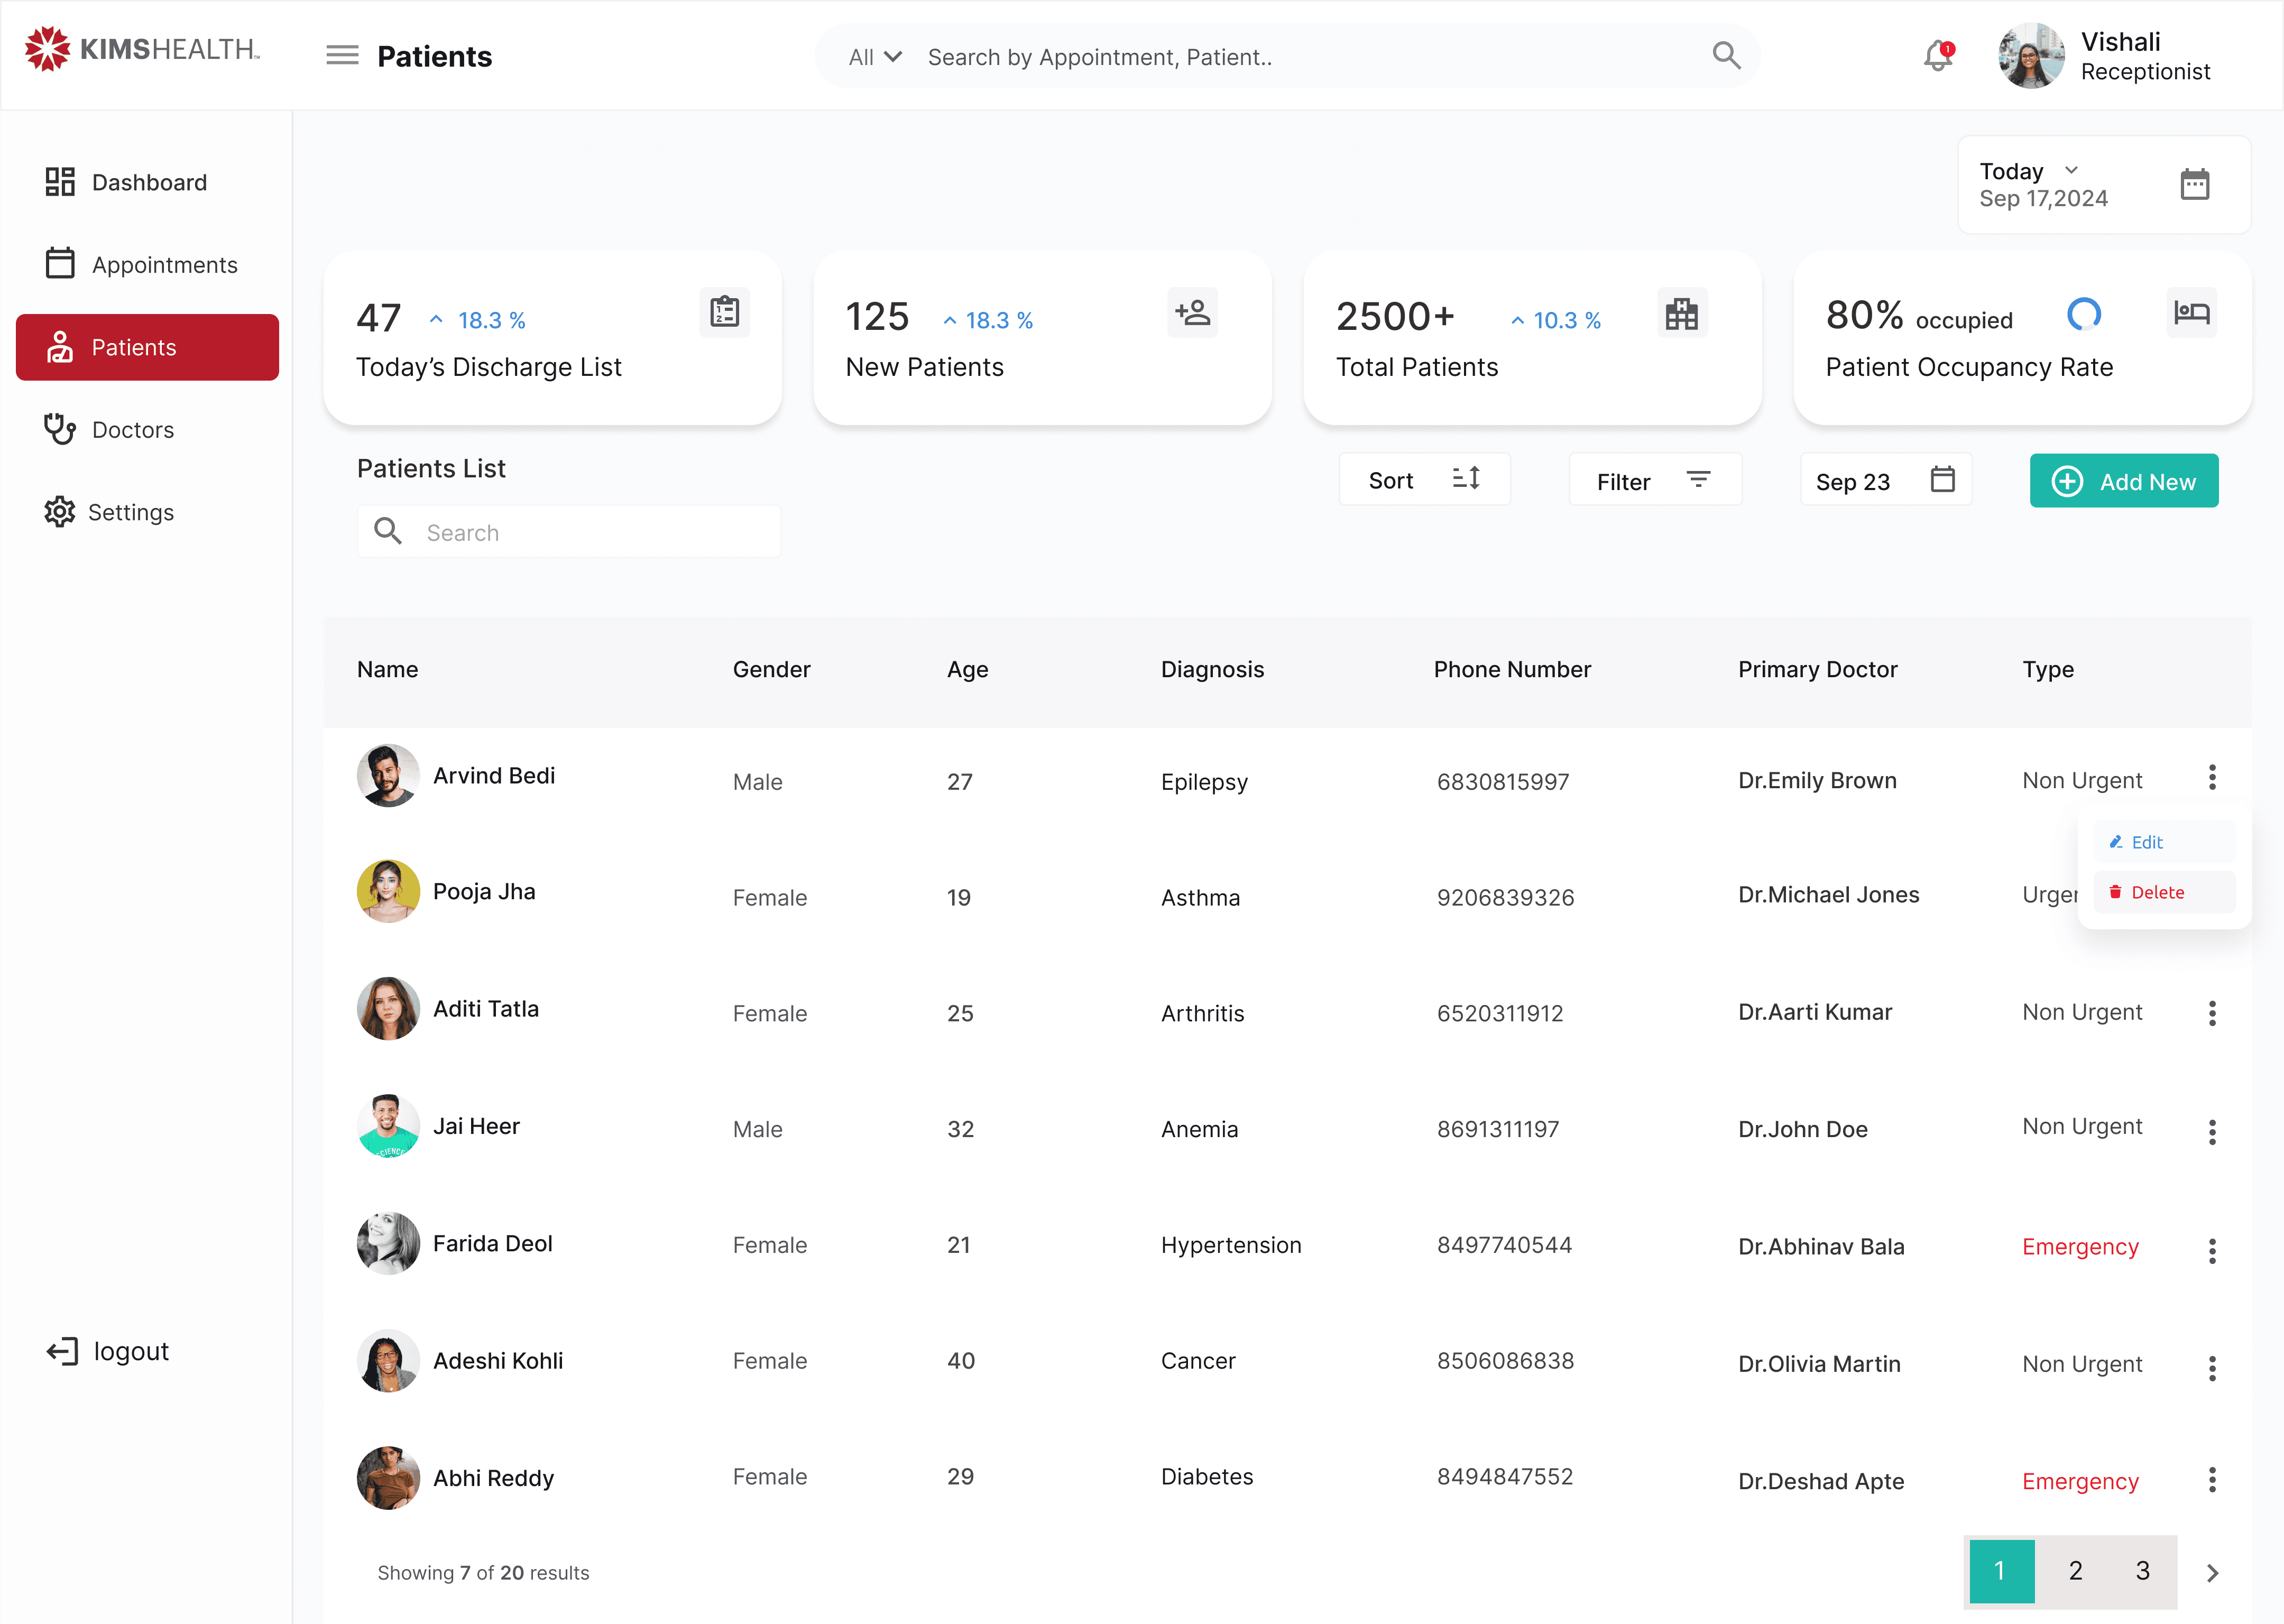The width and height of the screenshot is (2284, 1624).
Task: Toggle the hamburger menu icon
Action: coord(342,56)
